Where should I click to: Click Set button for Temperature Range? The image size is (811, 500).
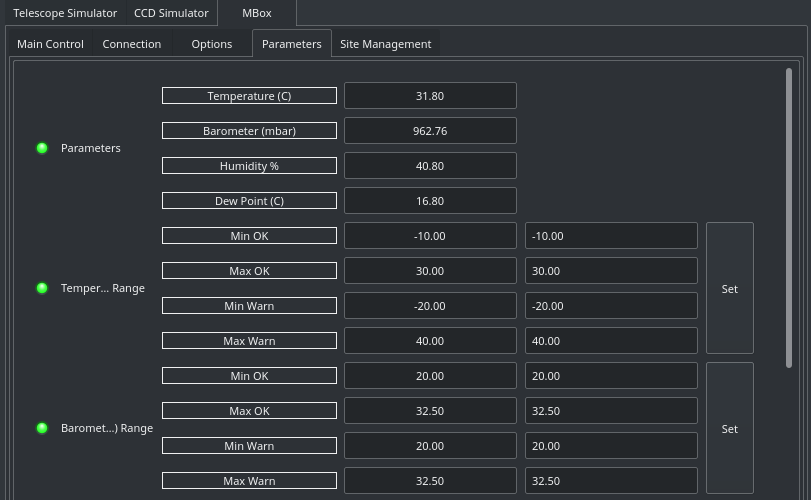click(730, 289)
